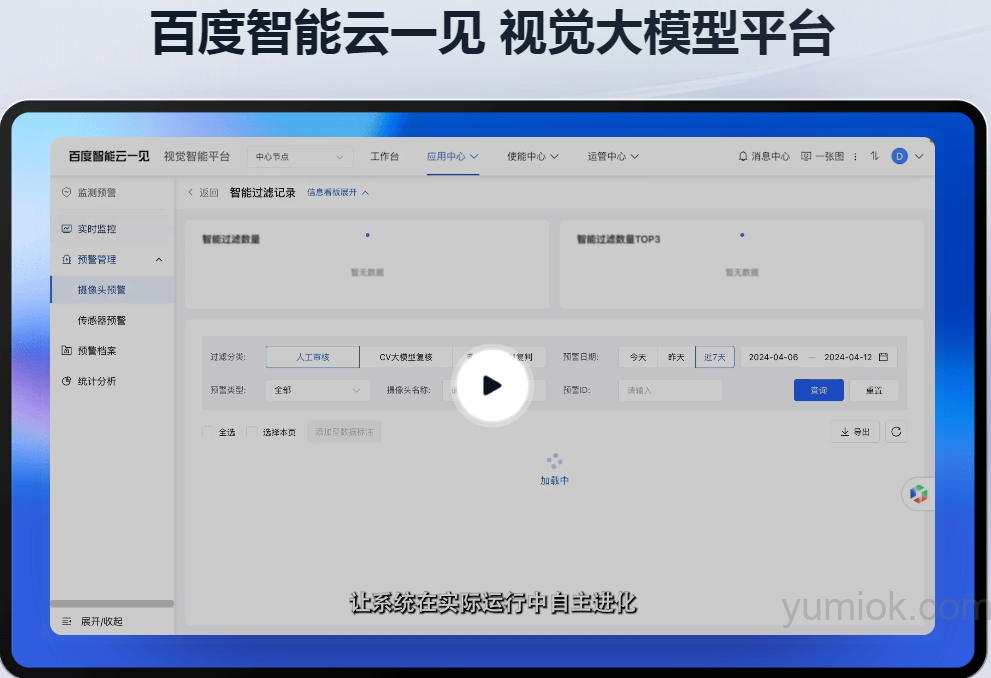Tick the 全选 checkbox
The image size is (991, 678).
pos(207,432)
